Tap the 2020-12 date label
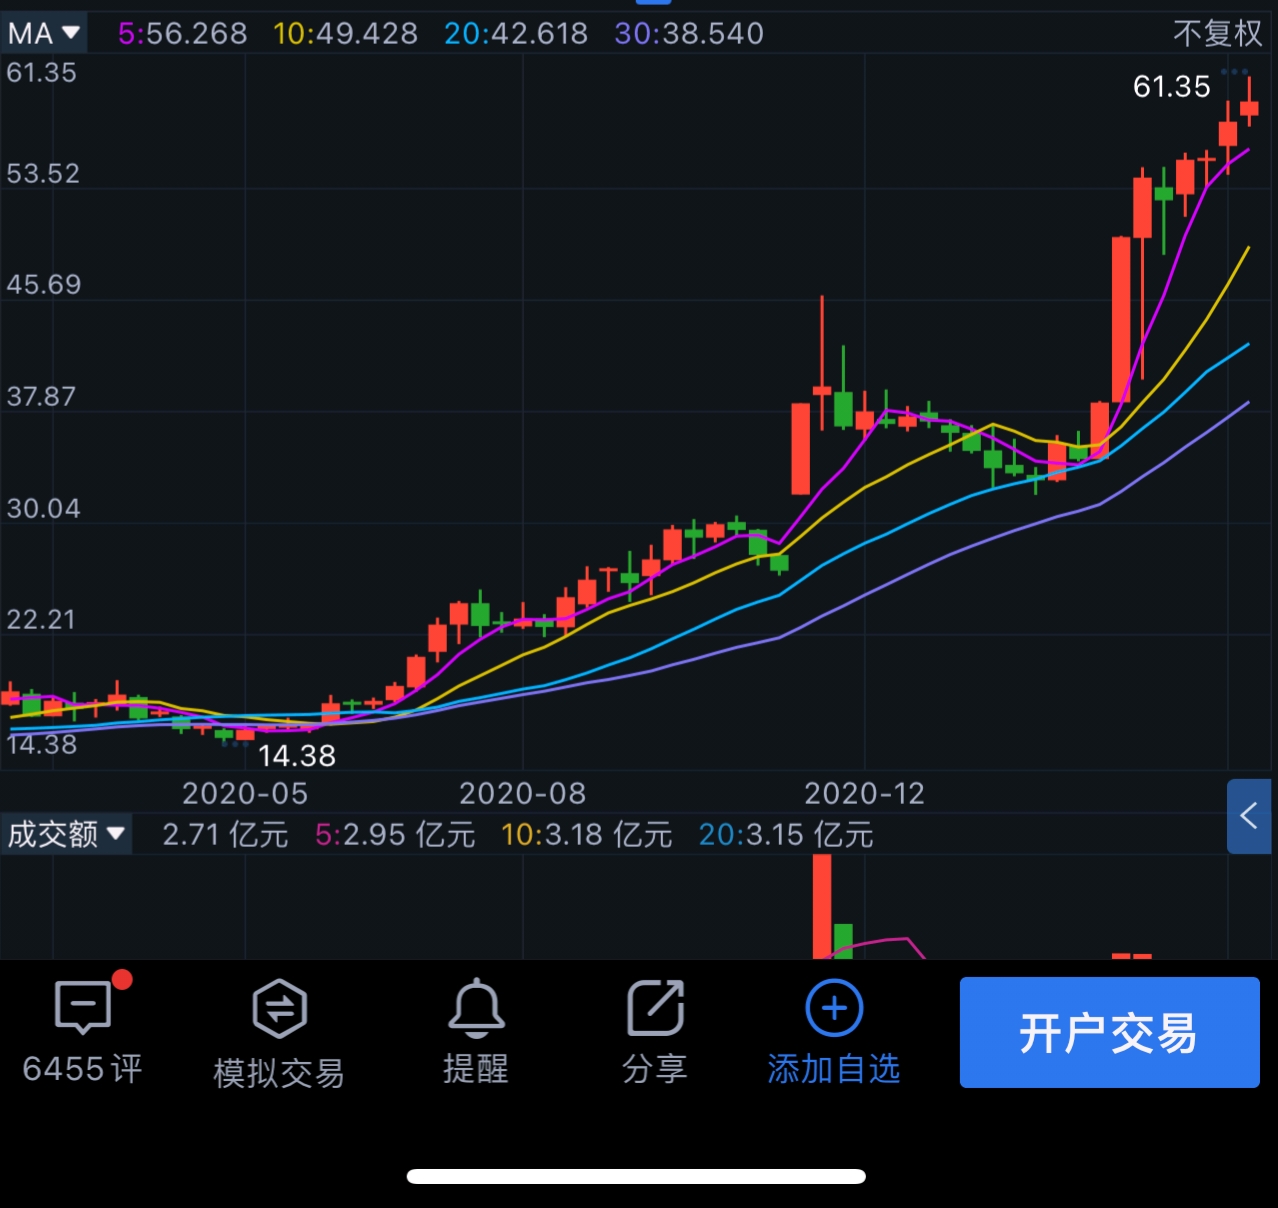The width and height of the screenshot is (1278, 1208). [x=864, y=793]
